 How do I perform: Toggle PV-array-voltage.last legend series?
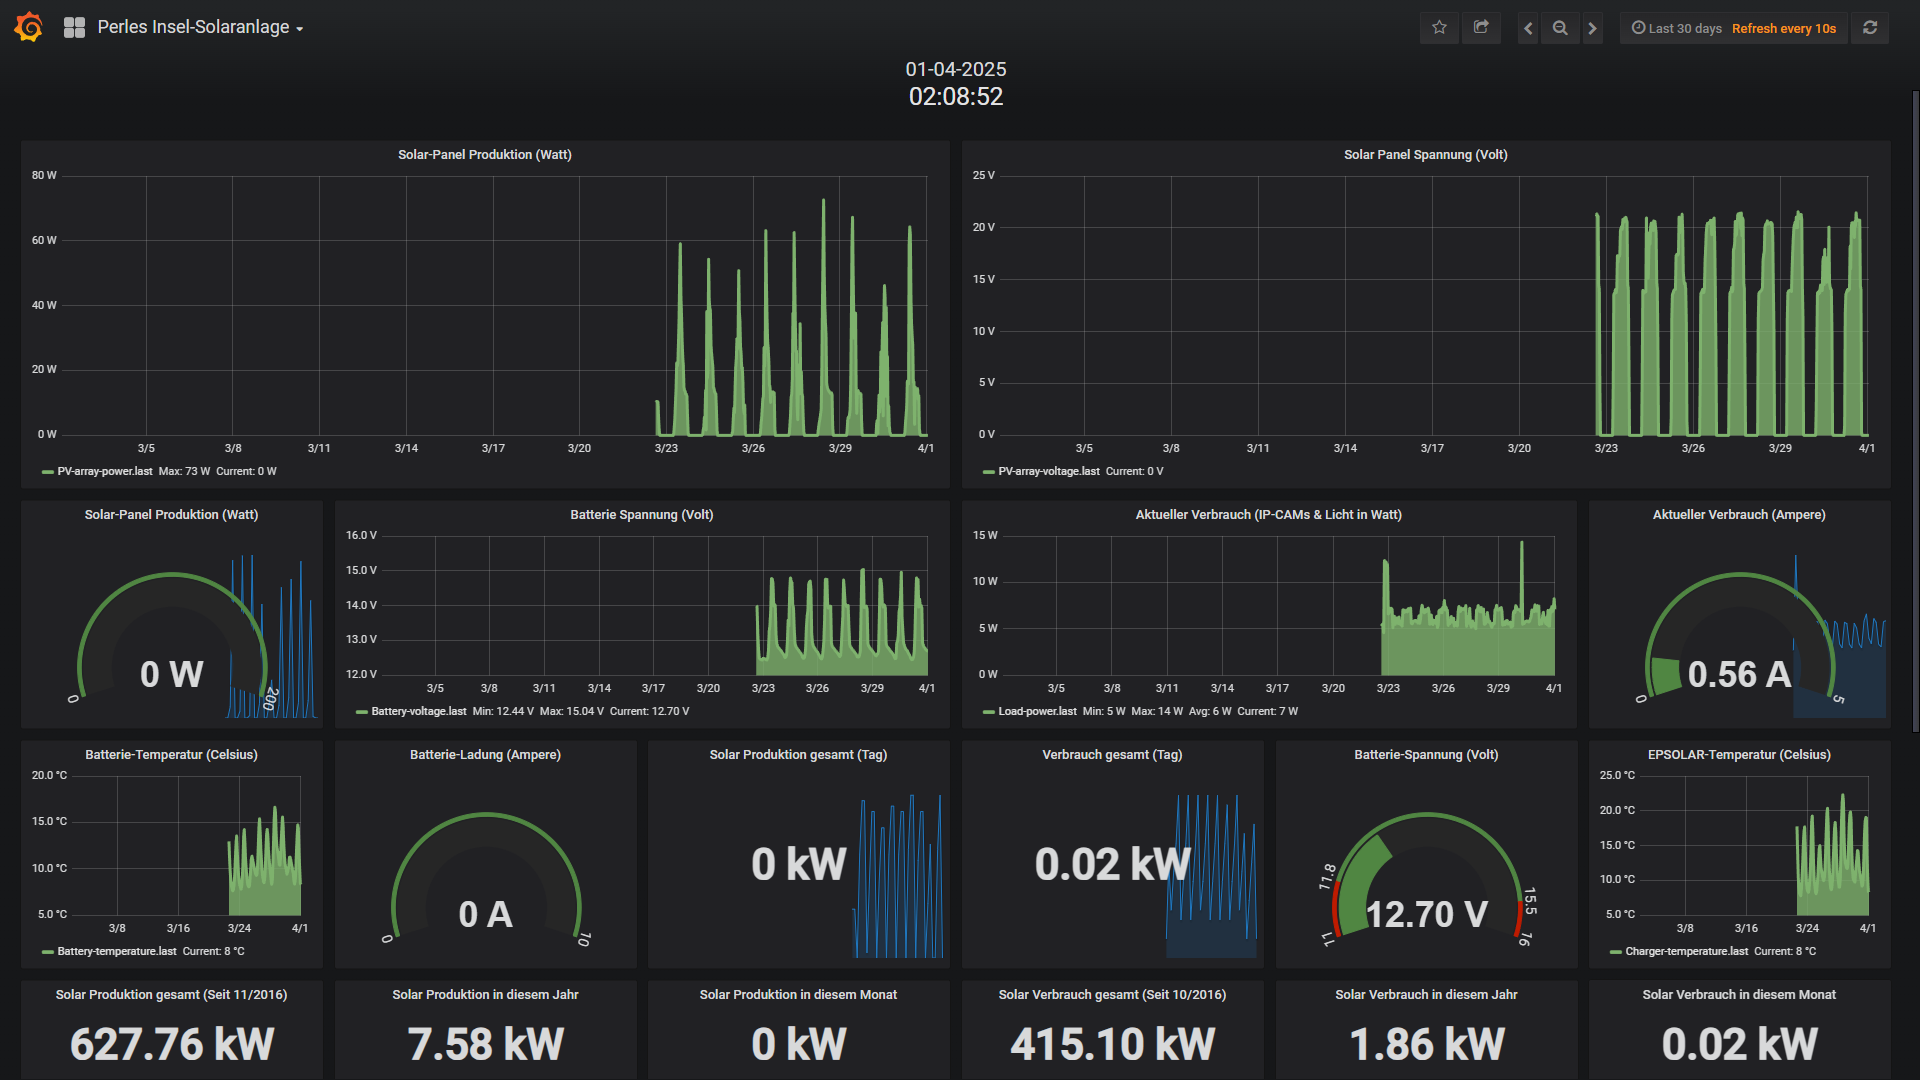tap(1048, 471)
